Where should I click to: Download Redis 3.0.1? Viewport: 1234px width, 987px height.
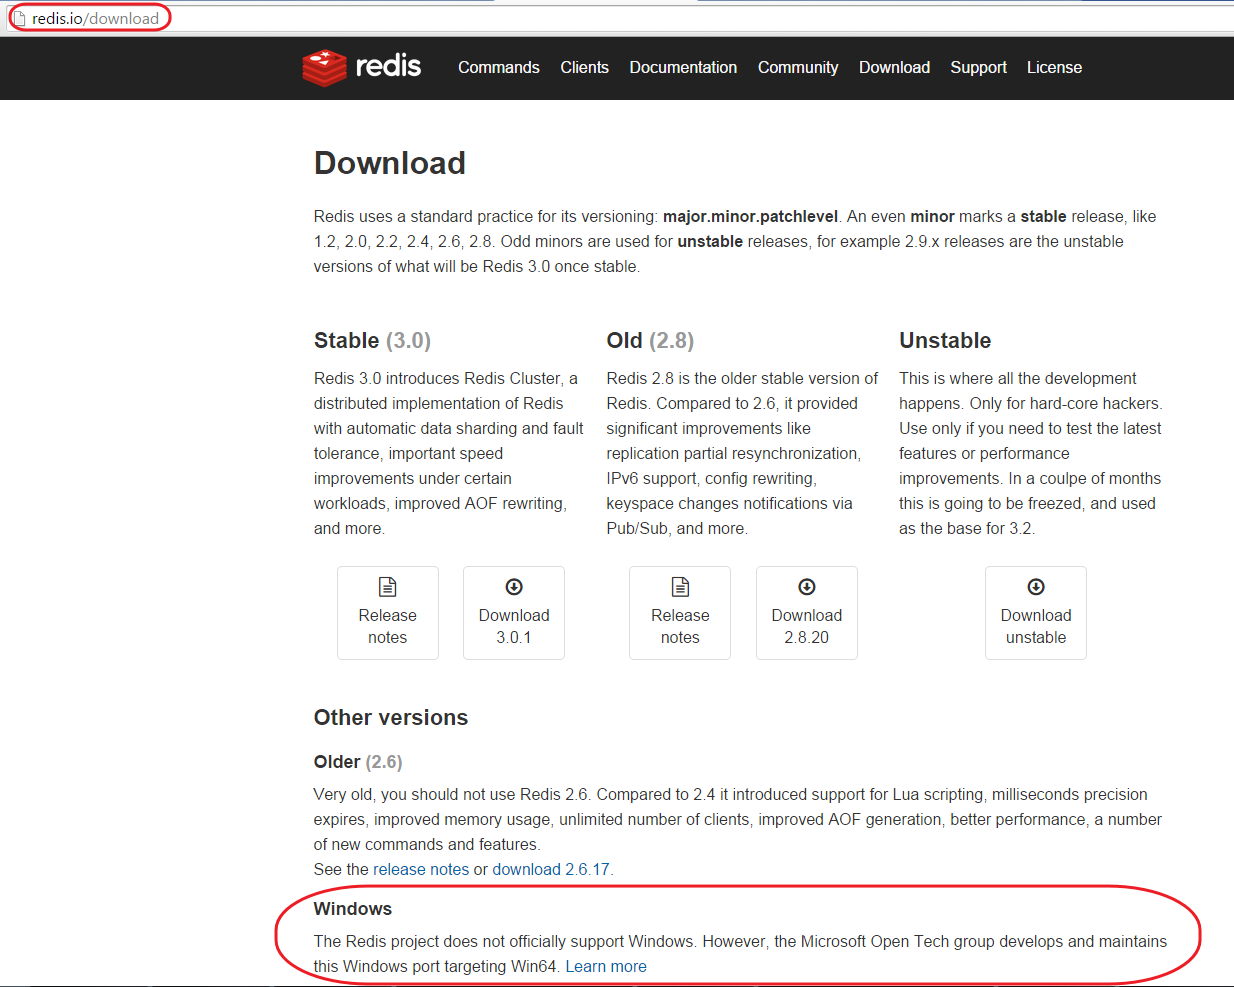(x=514, y=613)
